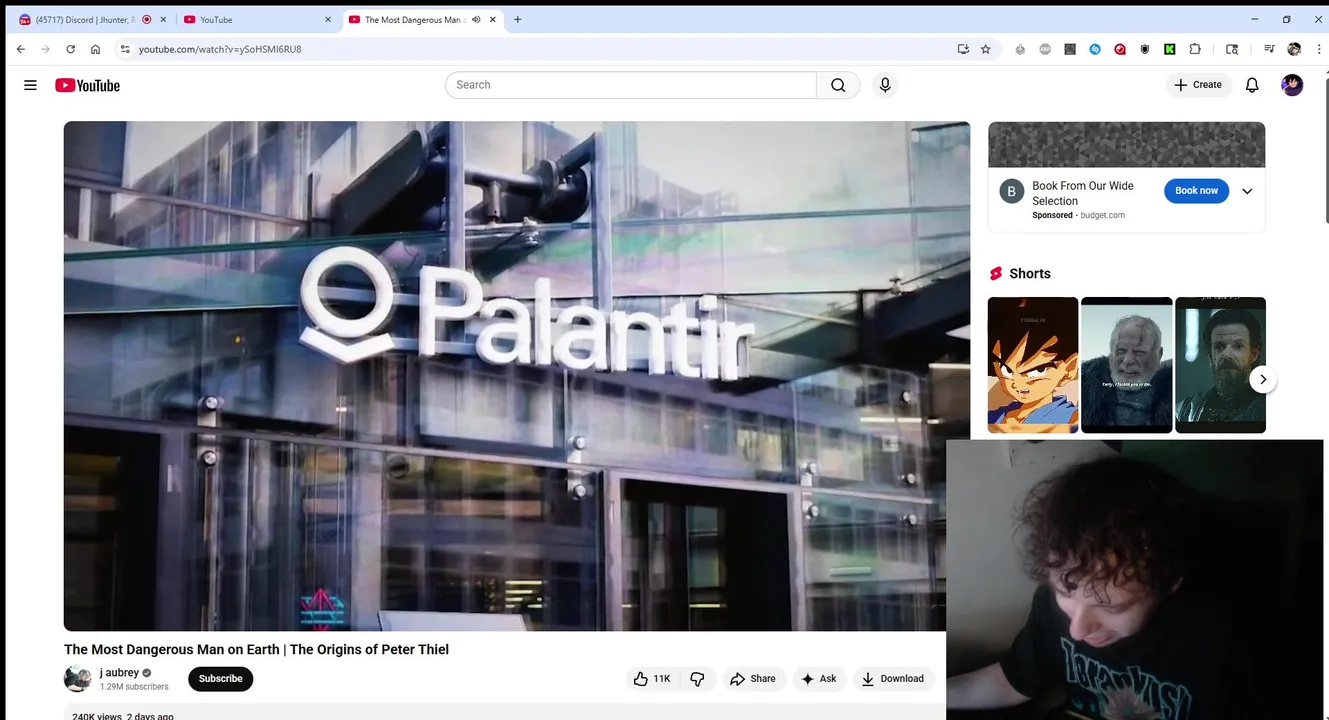This screenshot has width=1329, height=720.
Task: Click the 1.29M subscribers text
Action: point(134,687)
